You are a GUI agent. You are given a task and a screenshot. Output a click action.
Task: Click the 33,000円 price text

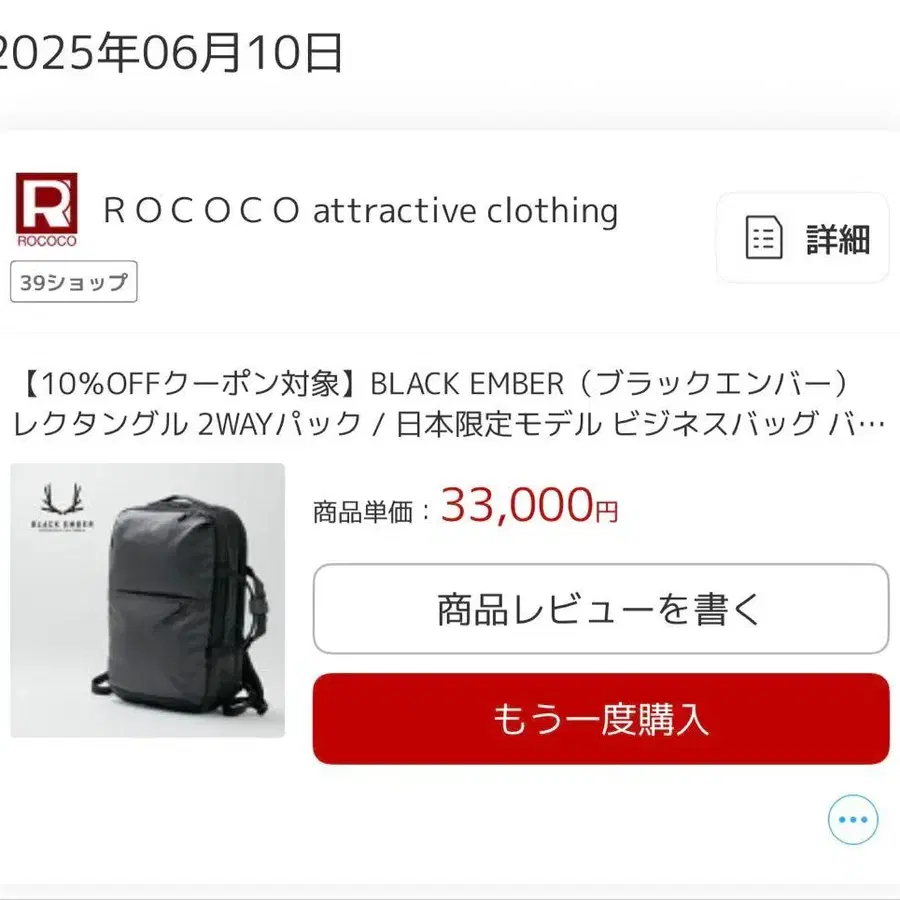529,506
